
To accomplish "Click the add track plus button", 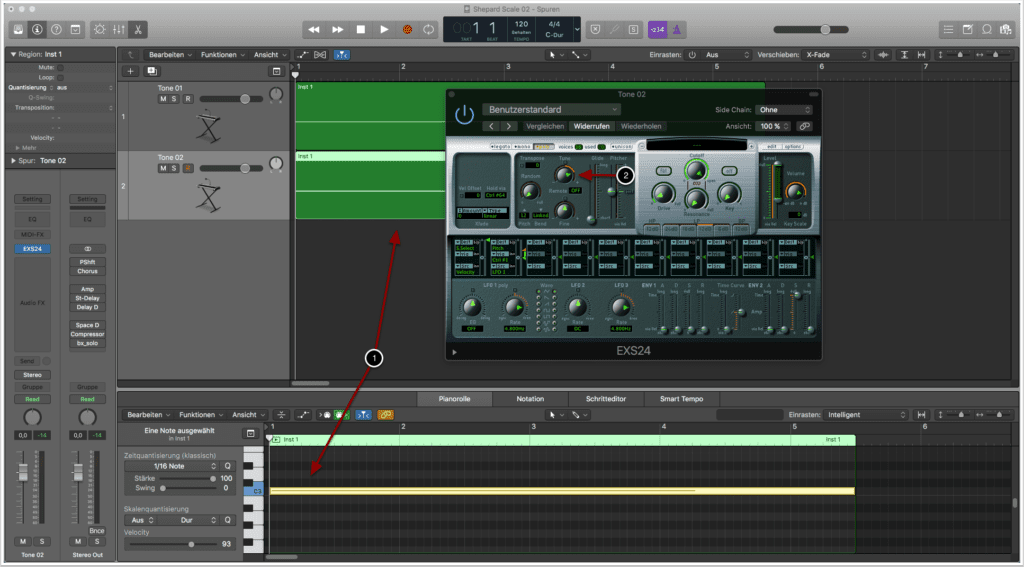I will 129,72.
